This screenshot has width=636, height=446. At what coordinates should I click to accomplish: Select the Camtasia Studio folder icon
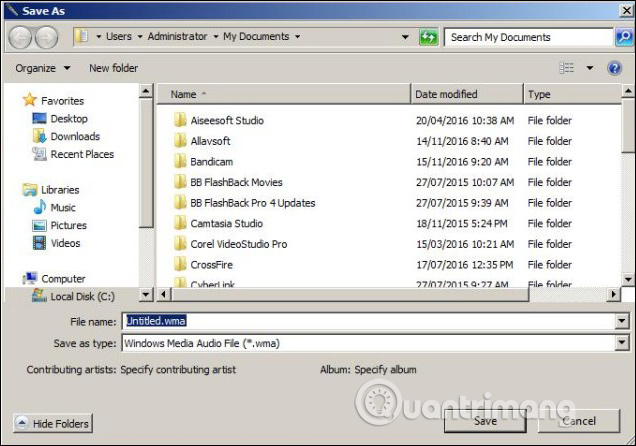(x=180, y=223)
